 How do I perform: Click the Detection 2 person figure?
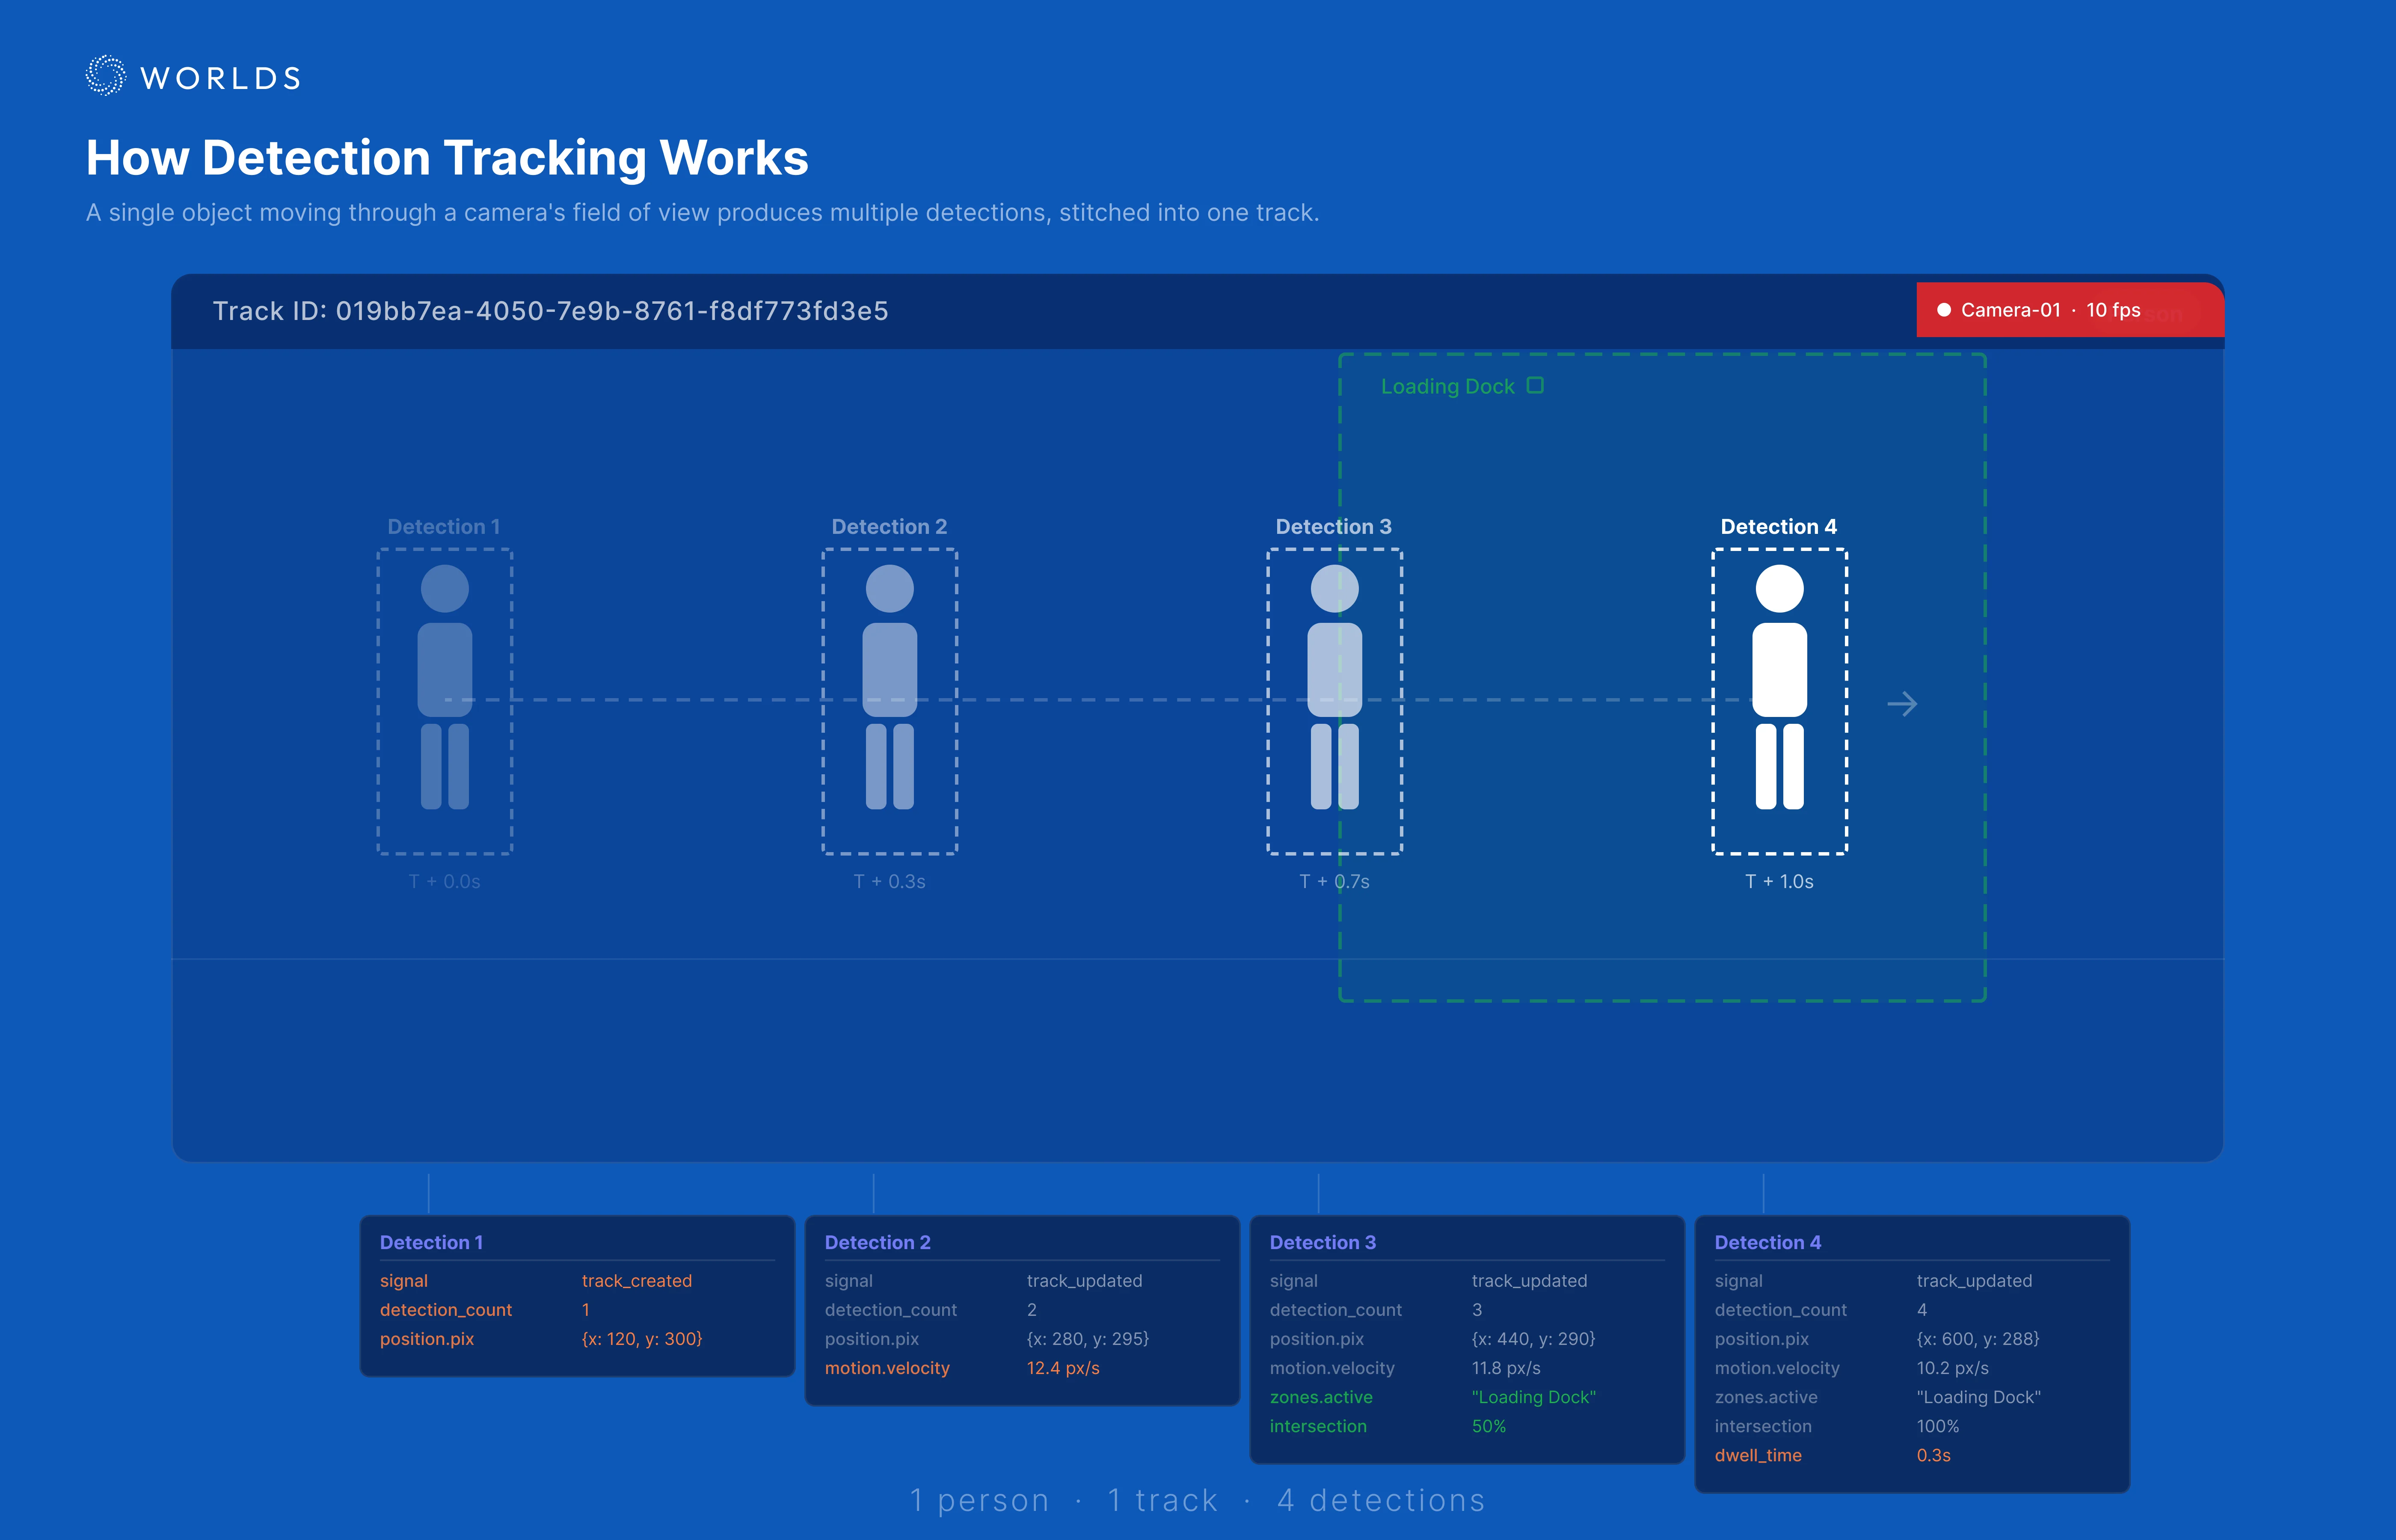click(x=890, y=687)
